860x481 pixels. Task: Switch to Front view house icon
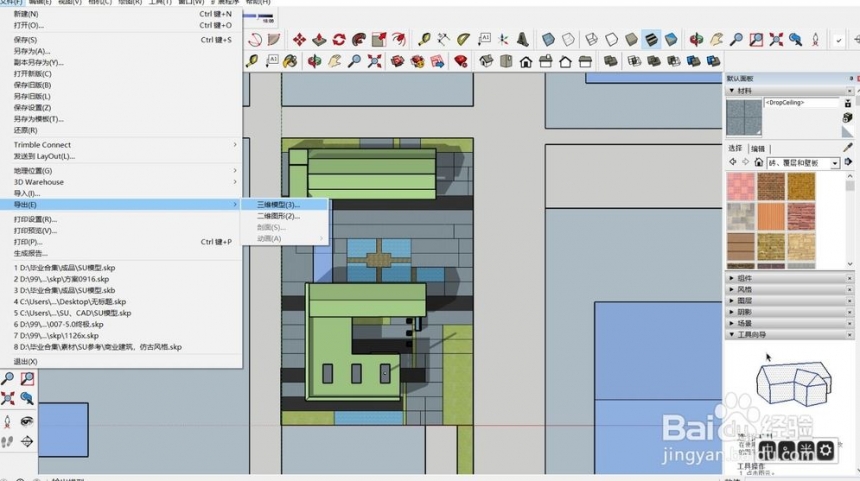tap(526, 61)
